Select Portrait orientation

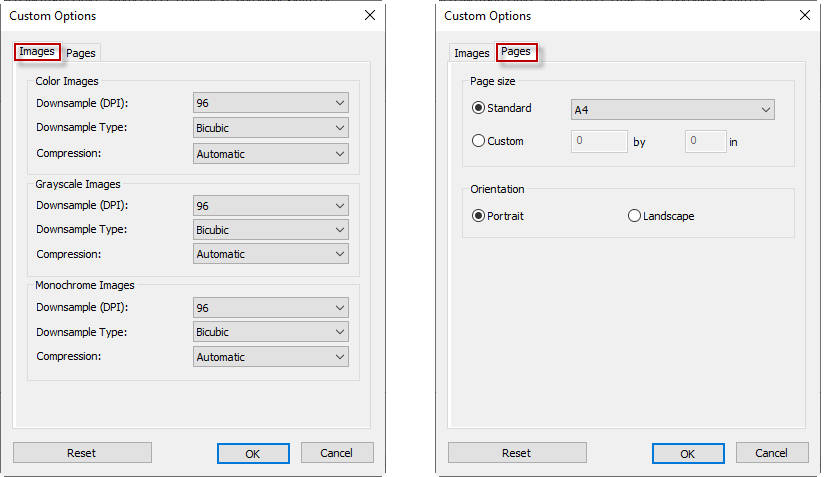(x=478, y=216)
